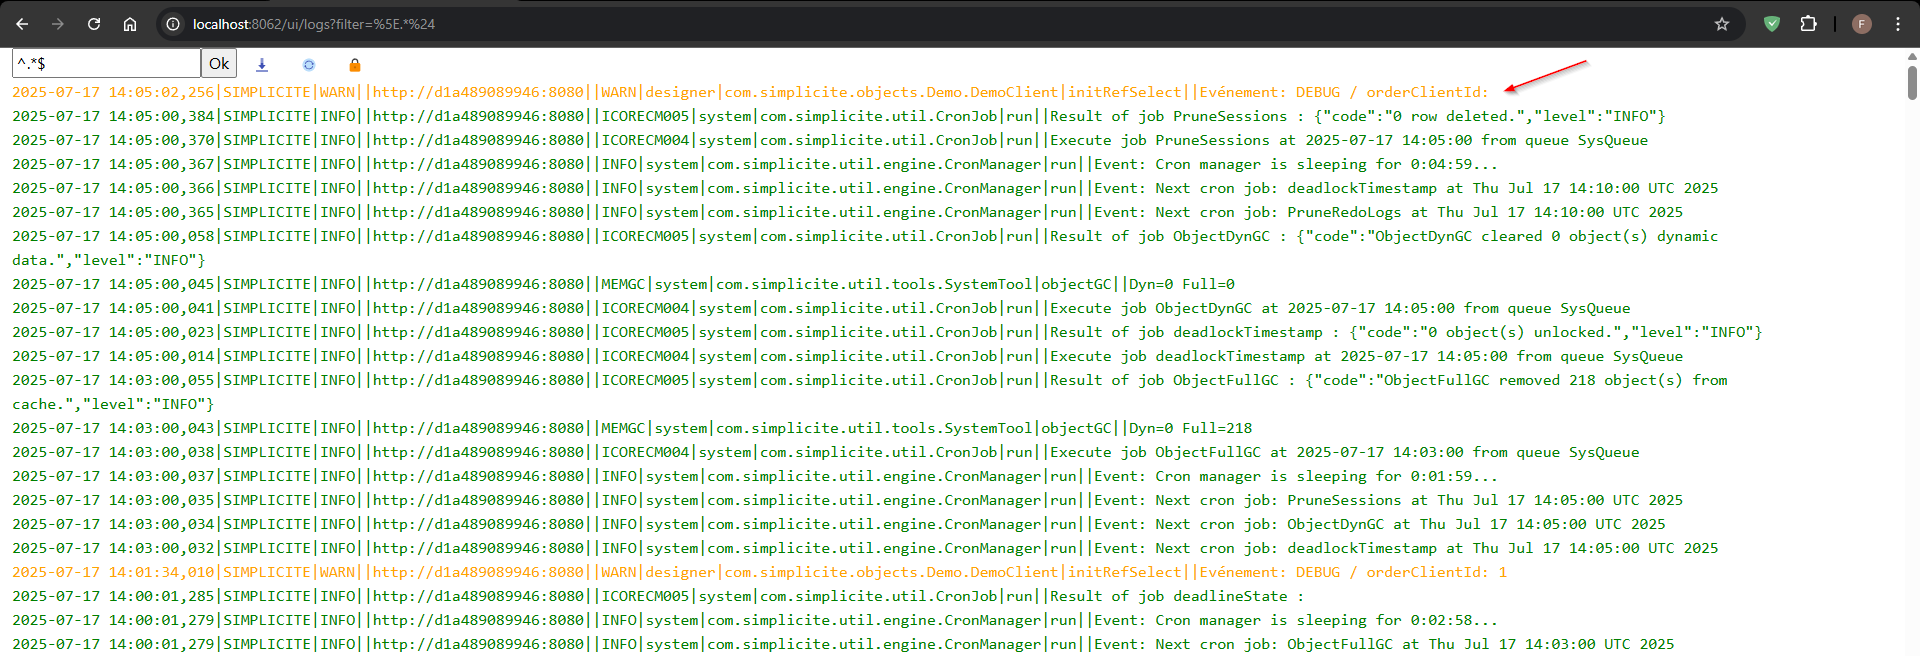Open the green shield extension icon
This screenshot has height=656, width=1920.
click(1772, 24)
